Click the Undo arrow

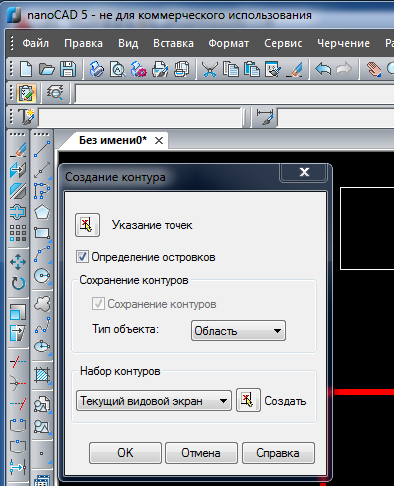pos(323,69)
